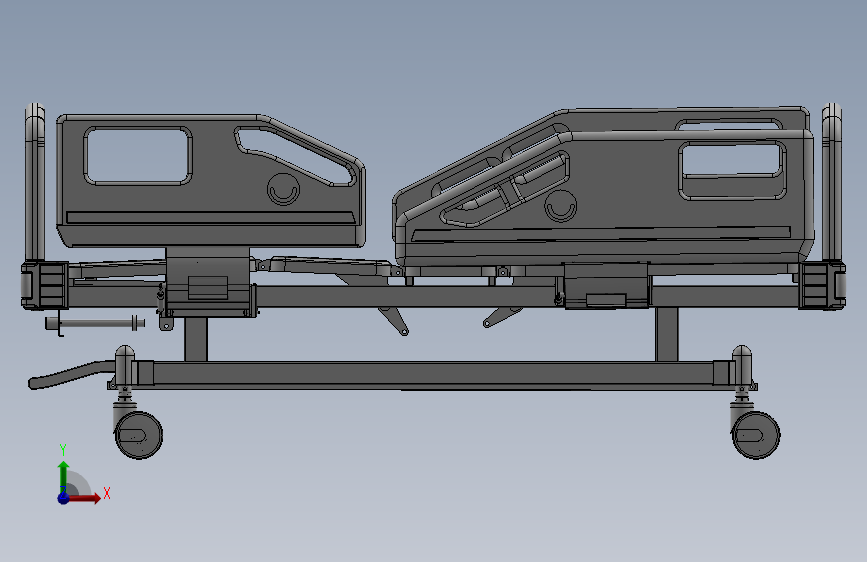This screenshot has height=562, width=867.
Task: Select the upright end board post at the far right
Action: pyautogui.click(x=832, y=181)
